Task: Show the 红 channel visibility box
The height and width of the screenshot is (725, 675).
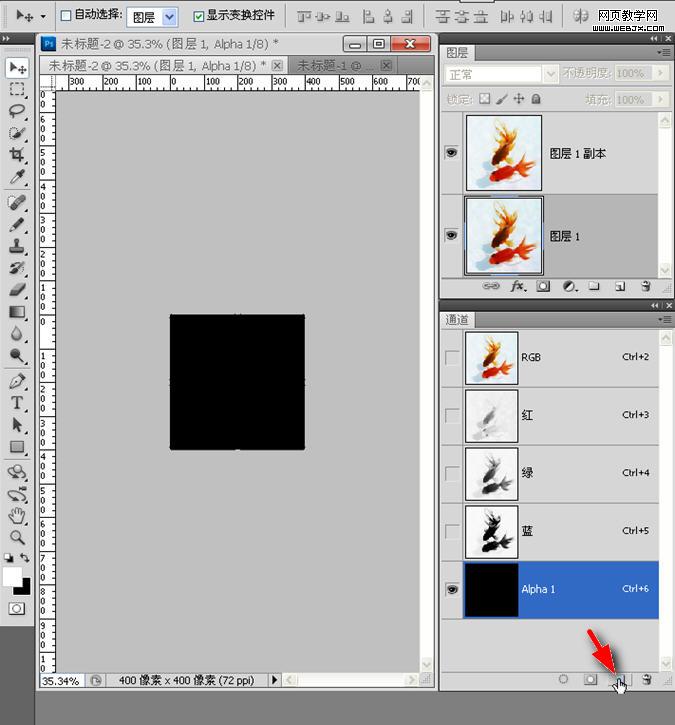Action: click(x=452, y=415)
